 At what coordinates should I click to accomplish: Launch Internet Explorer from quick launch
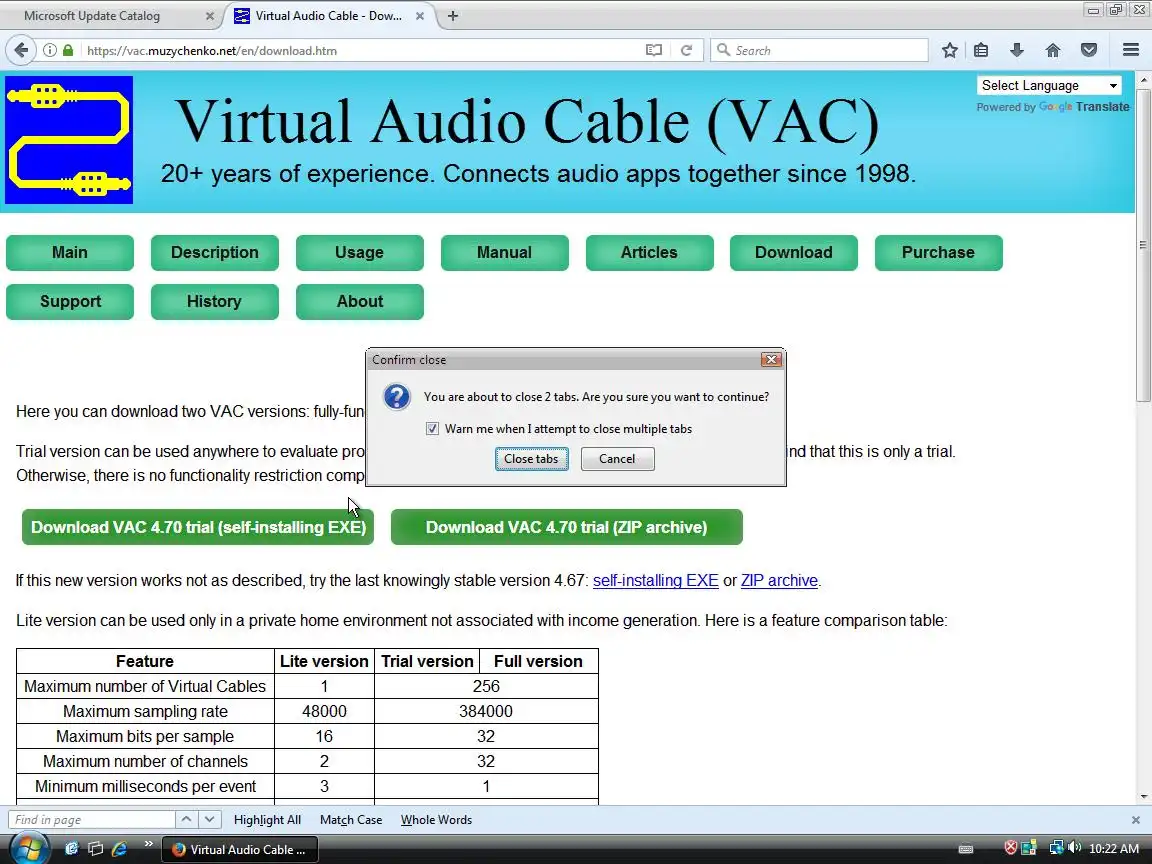tap(119, 849)
